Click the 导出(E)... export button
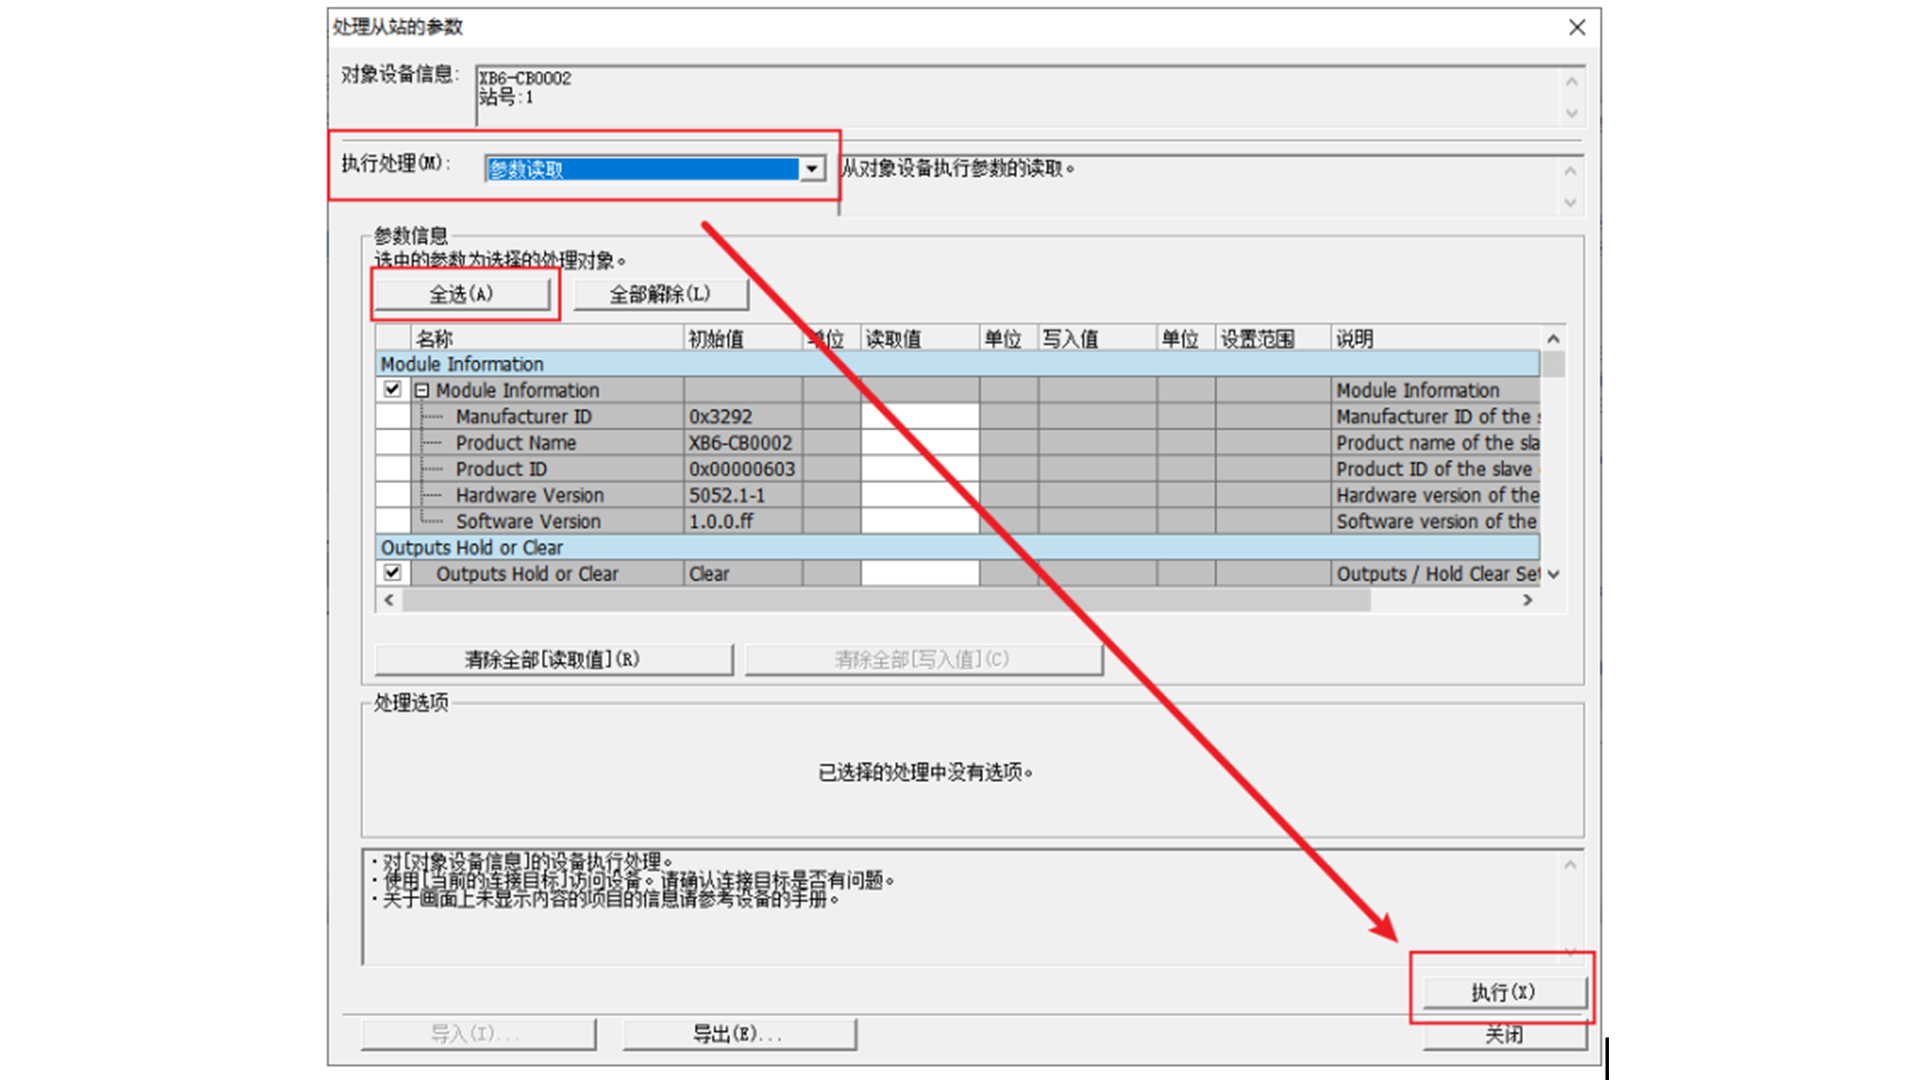 pyautogui.click(x=739, y=1034)
